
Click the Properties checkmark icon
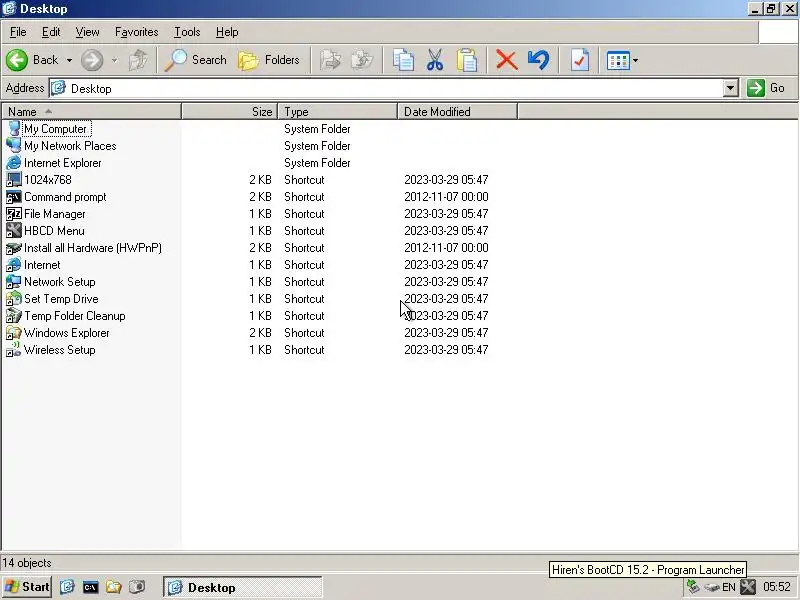580,60
